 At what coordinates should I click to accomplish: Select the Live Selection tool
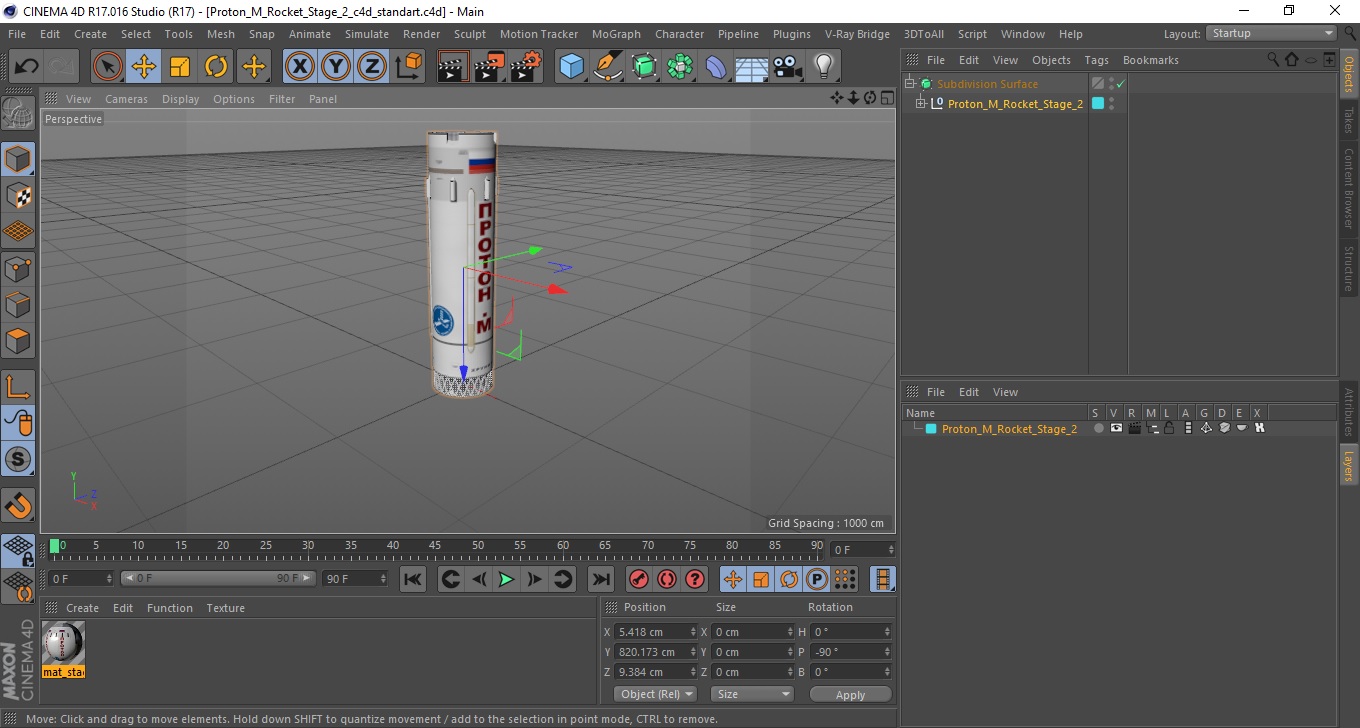(108, 67)
